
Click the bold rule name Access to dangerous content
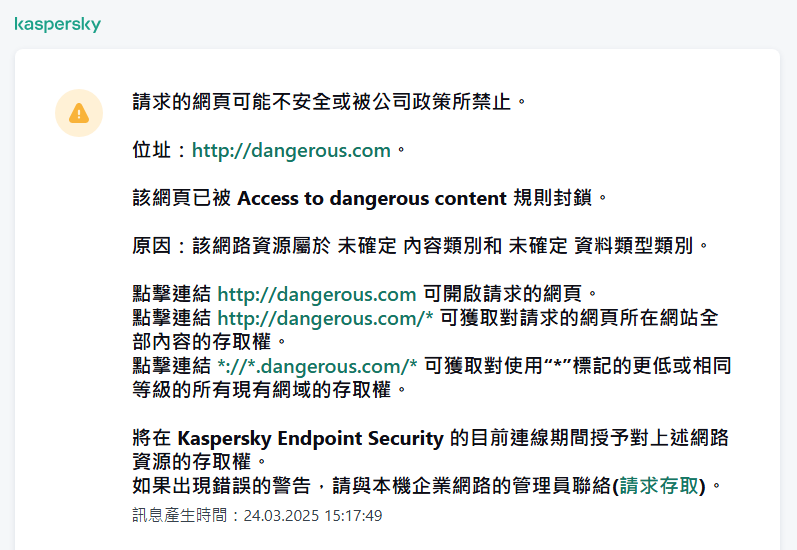pos(372,198)
